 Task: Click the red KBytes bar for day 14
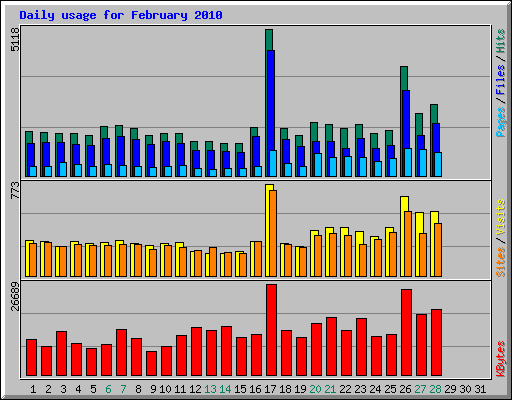[226, 351]
